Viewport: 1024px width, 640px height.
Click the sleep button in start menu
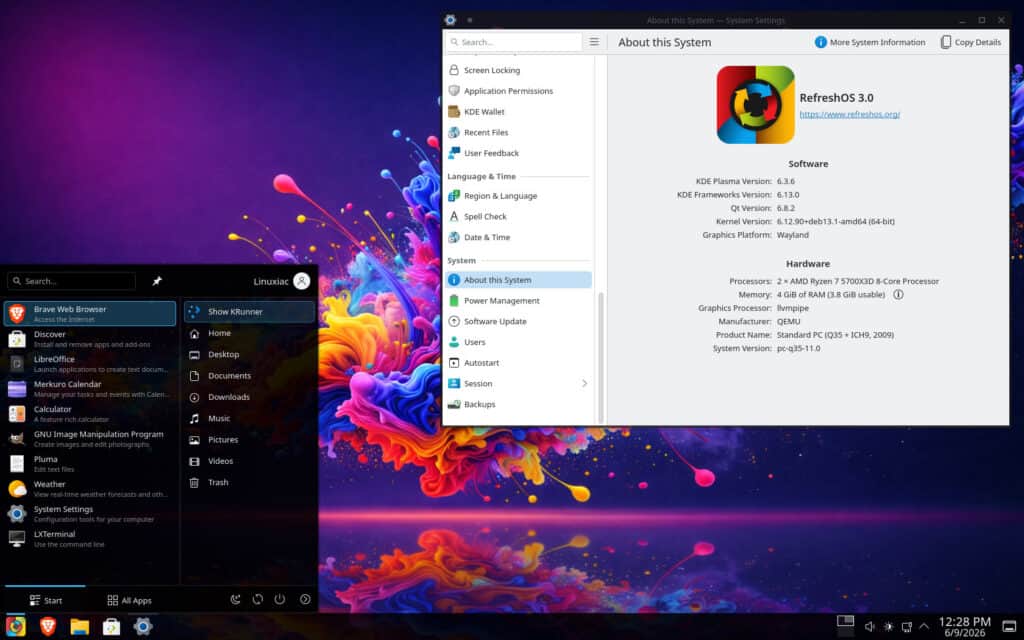[236, 600]
